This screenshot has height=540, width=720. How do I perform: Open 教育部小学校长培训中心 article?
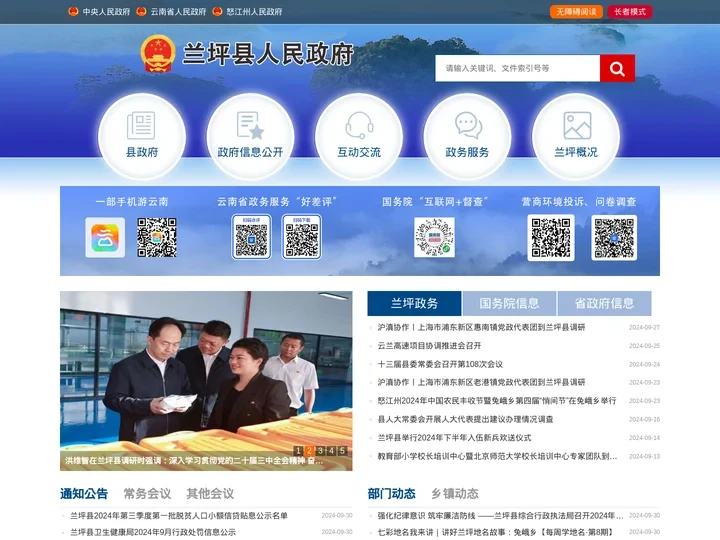(x=497, y=456)
